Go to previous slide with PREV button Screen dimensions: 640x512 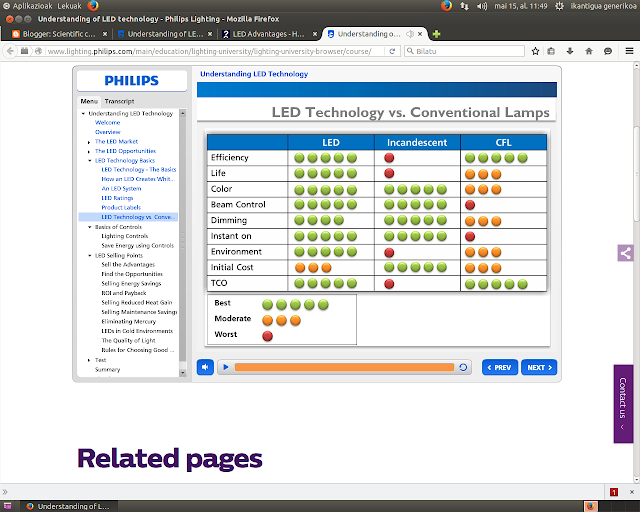tap(499, 367)
